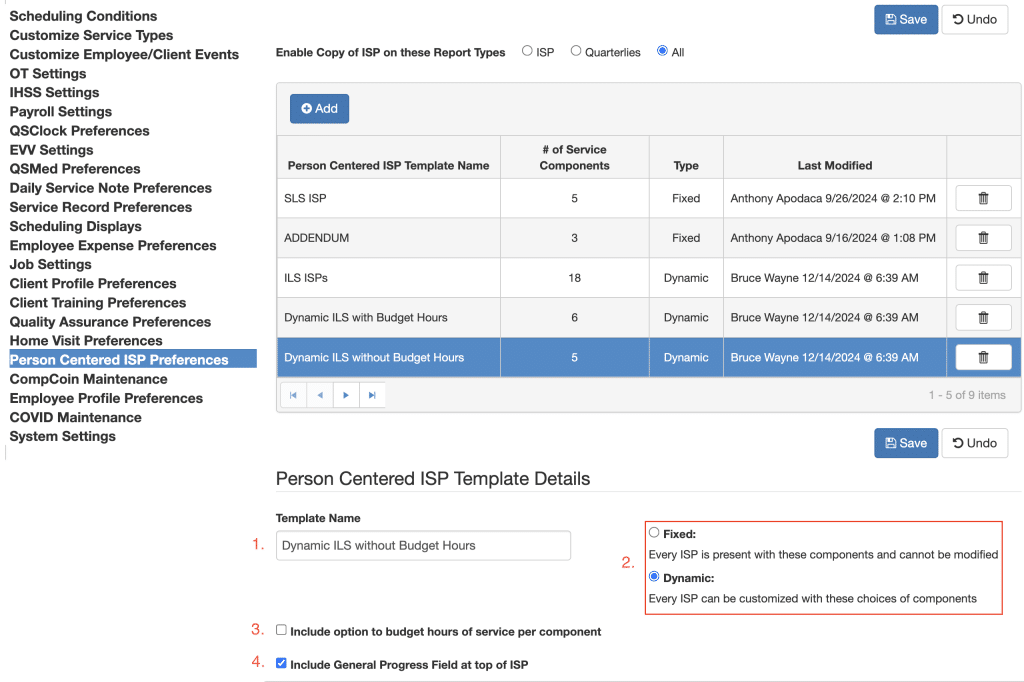1024x682 pixels.
Task: Choose the ISP report type option
Action: pyautogui.click(x=528, y=51)
